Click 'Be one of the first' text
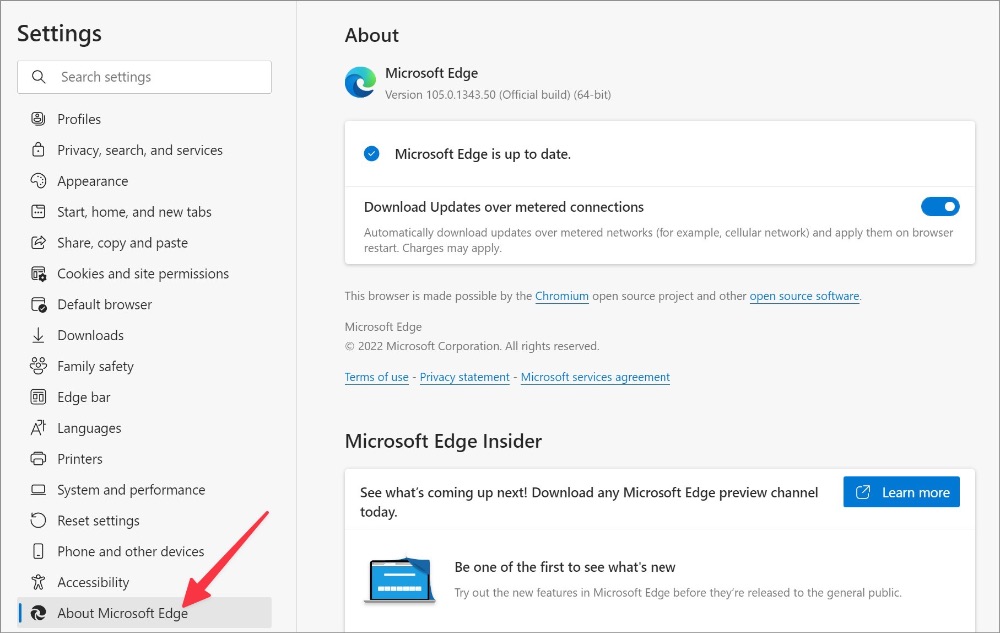Screen dimensions: 1000x633 point(564,567)
